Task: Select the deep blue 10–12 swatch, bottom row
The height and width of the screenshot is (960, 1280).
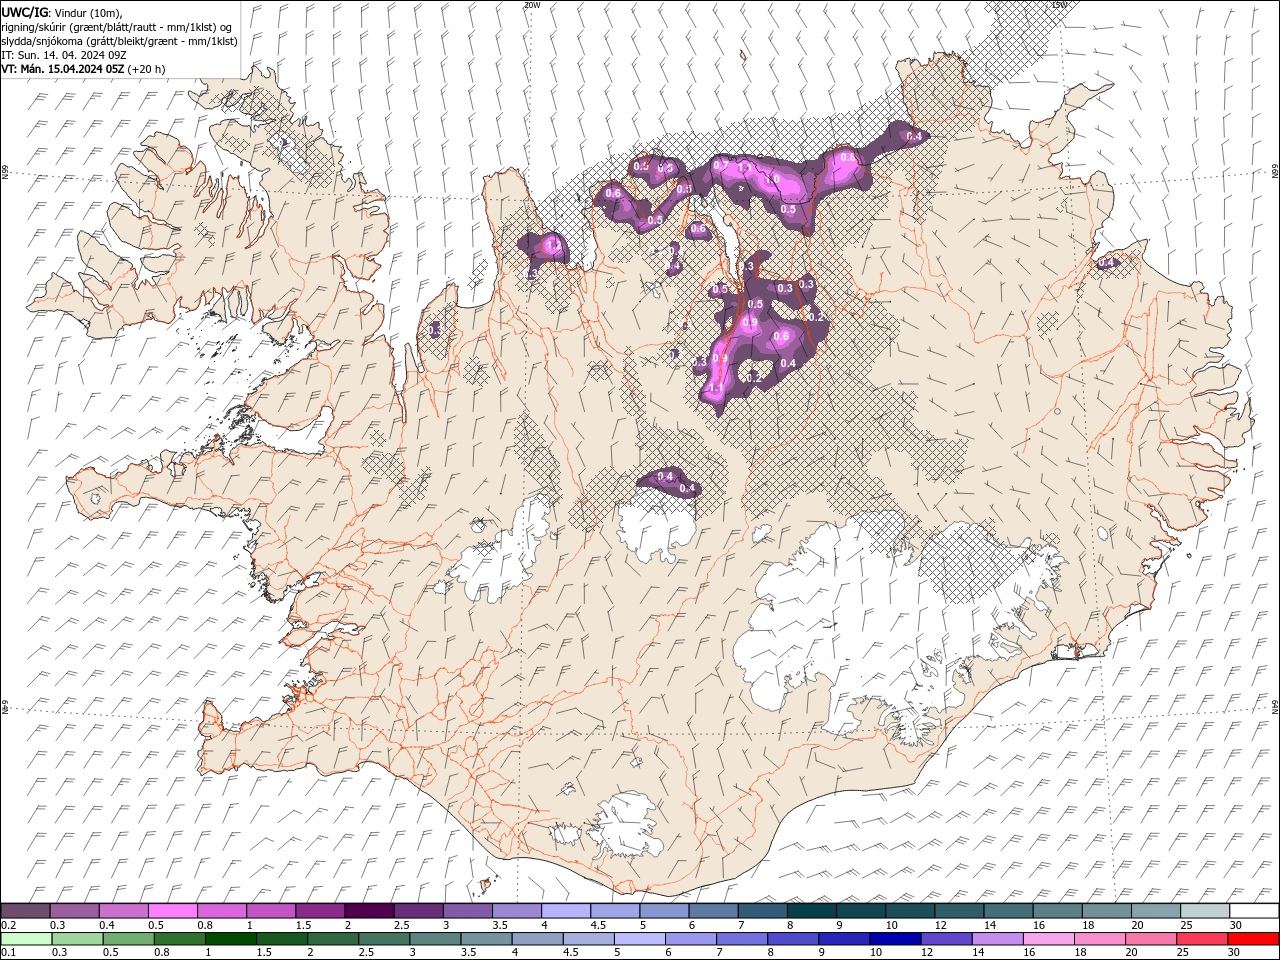Action: 895,939
